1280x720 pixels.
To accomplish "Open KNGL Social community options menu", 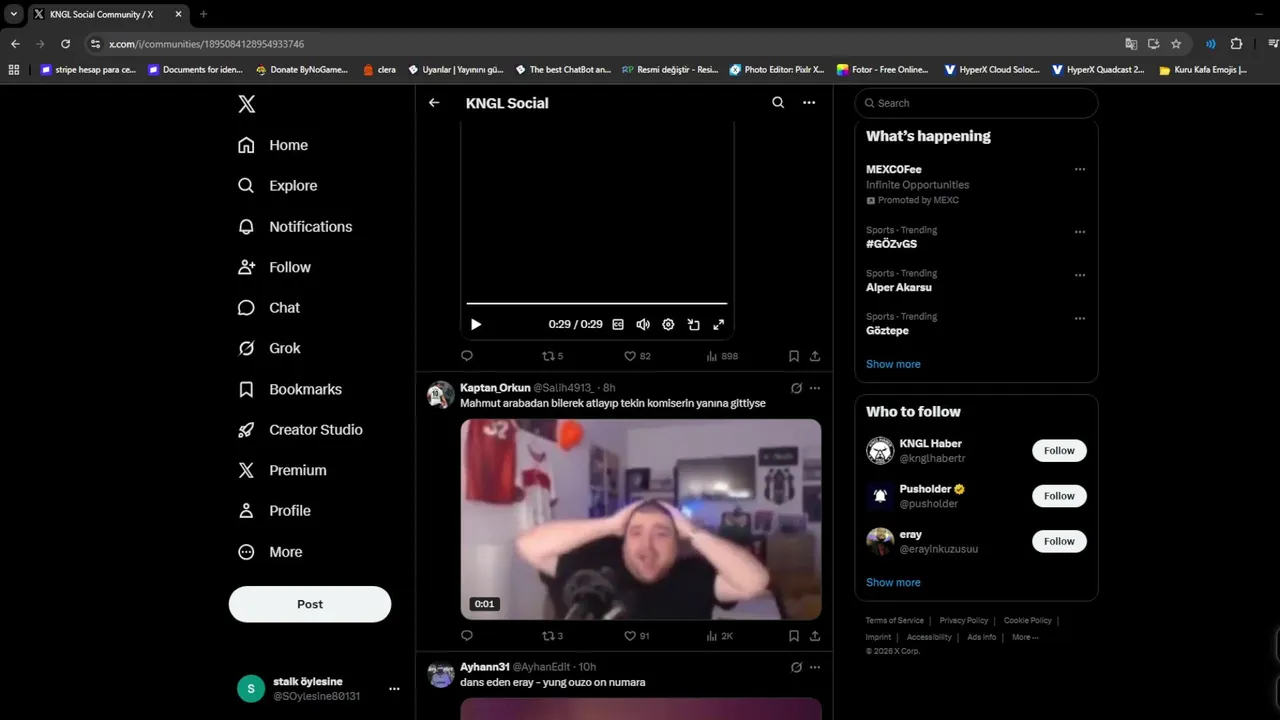I will [x=809, y=103].
